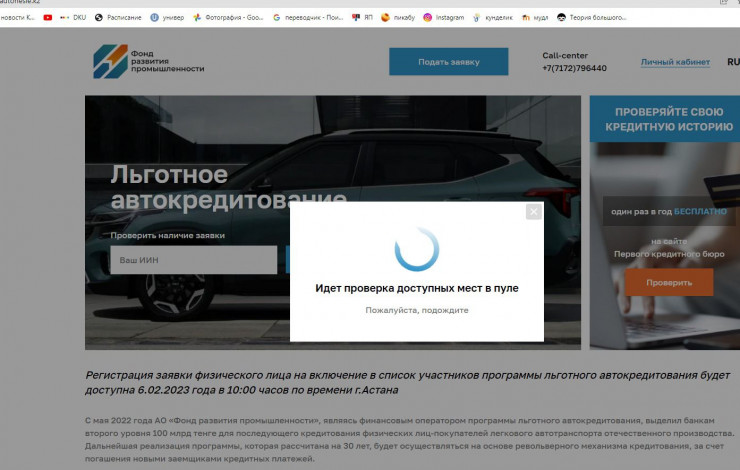740x470 pixels.
Task: Click the Фонд развития промышленности logo
Action: click(149, 61)
